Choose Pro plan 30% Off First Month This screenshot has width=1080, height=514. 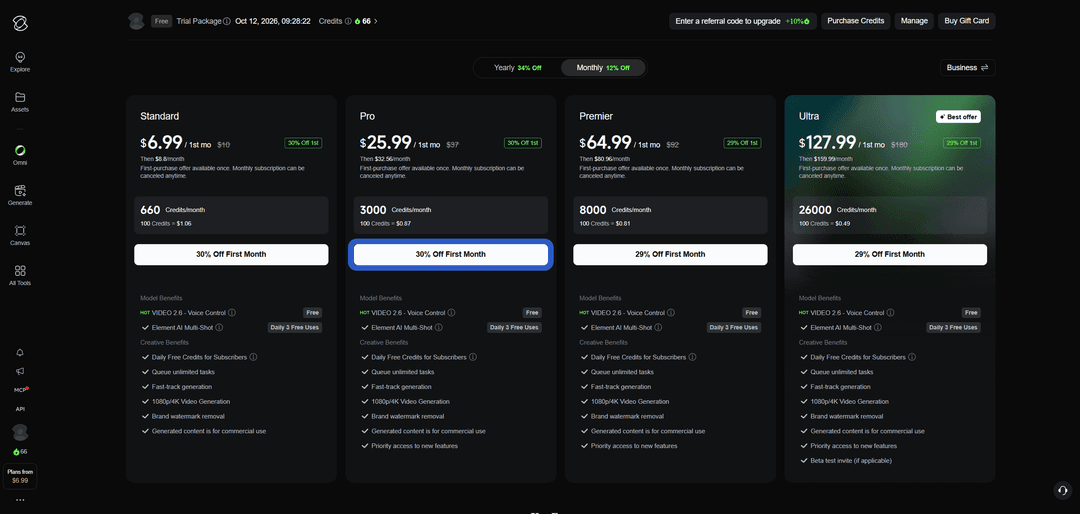pos(450,254)
